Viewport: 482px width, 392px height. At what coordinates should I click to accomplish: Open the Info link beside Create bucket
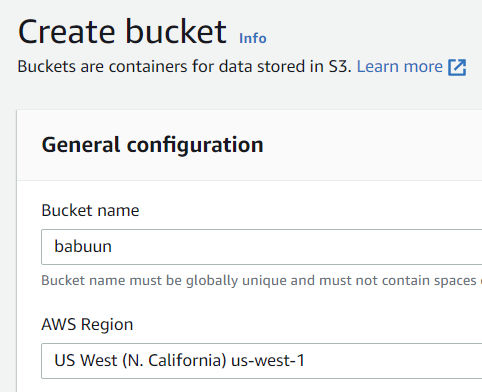pos(253,38)
